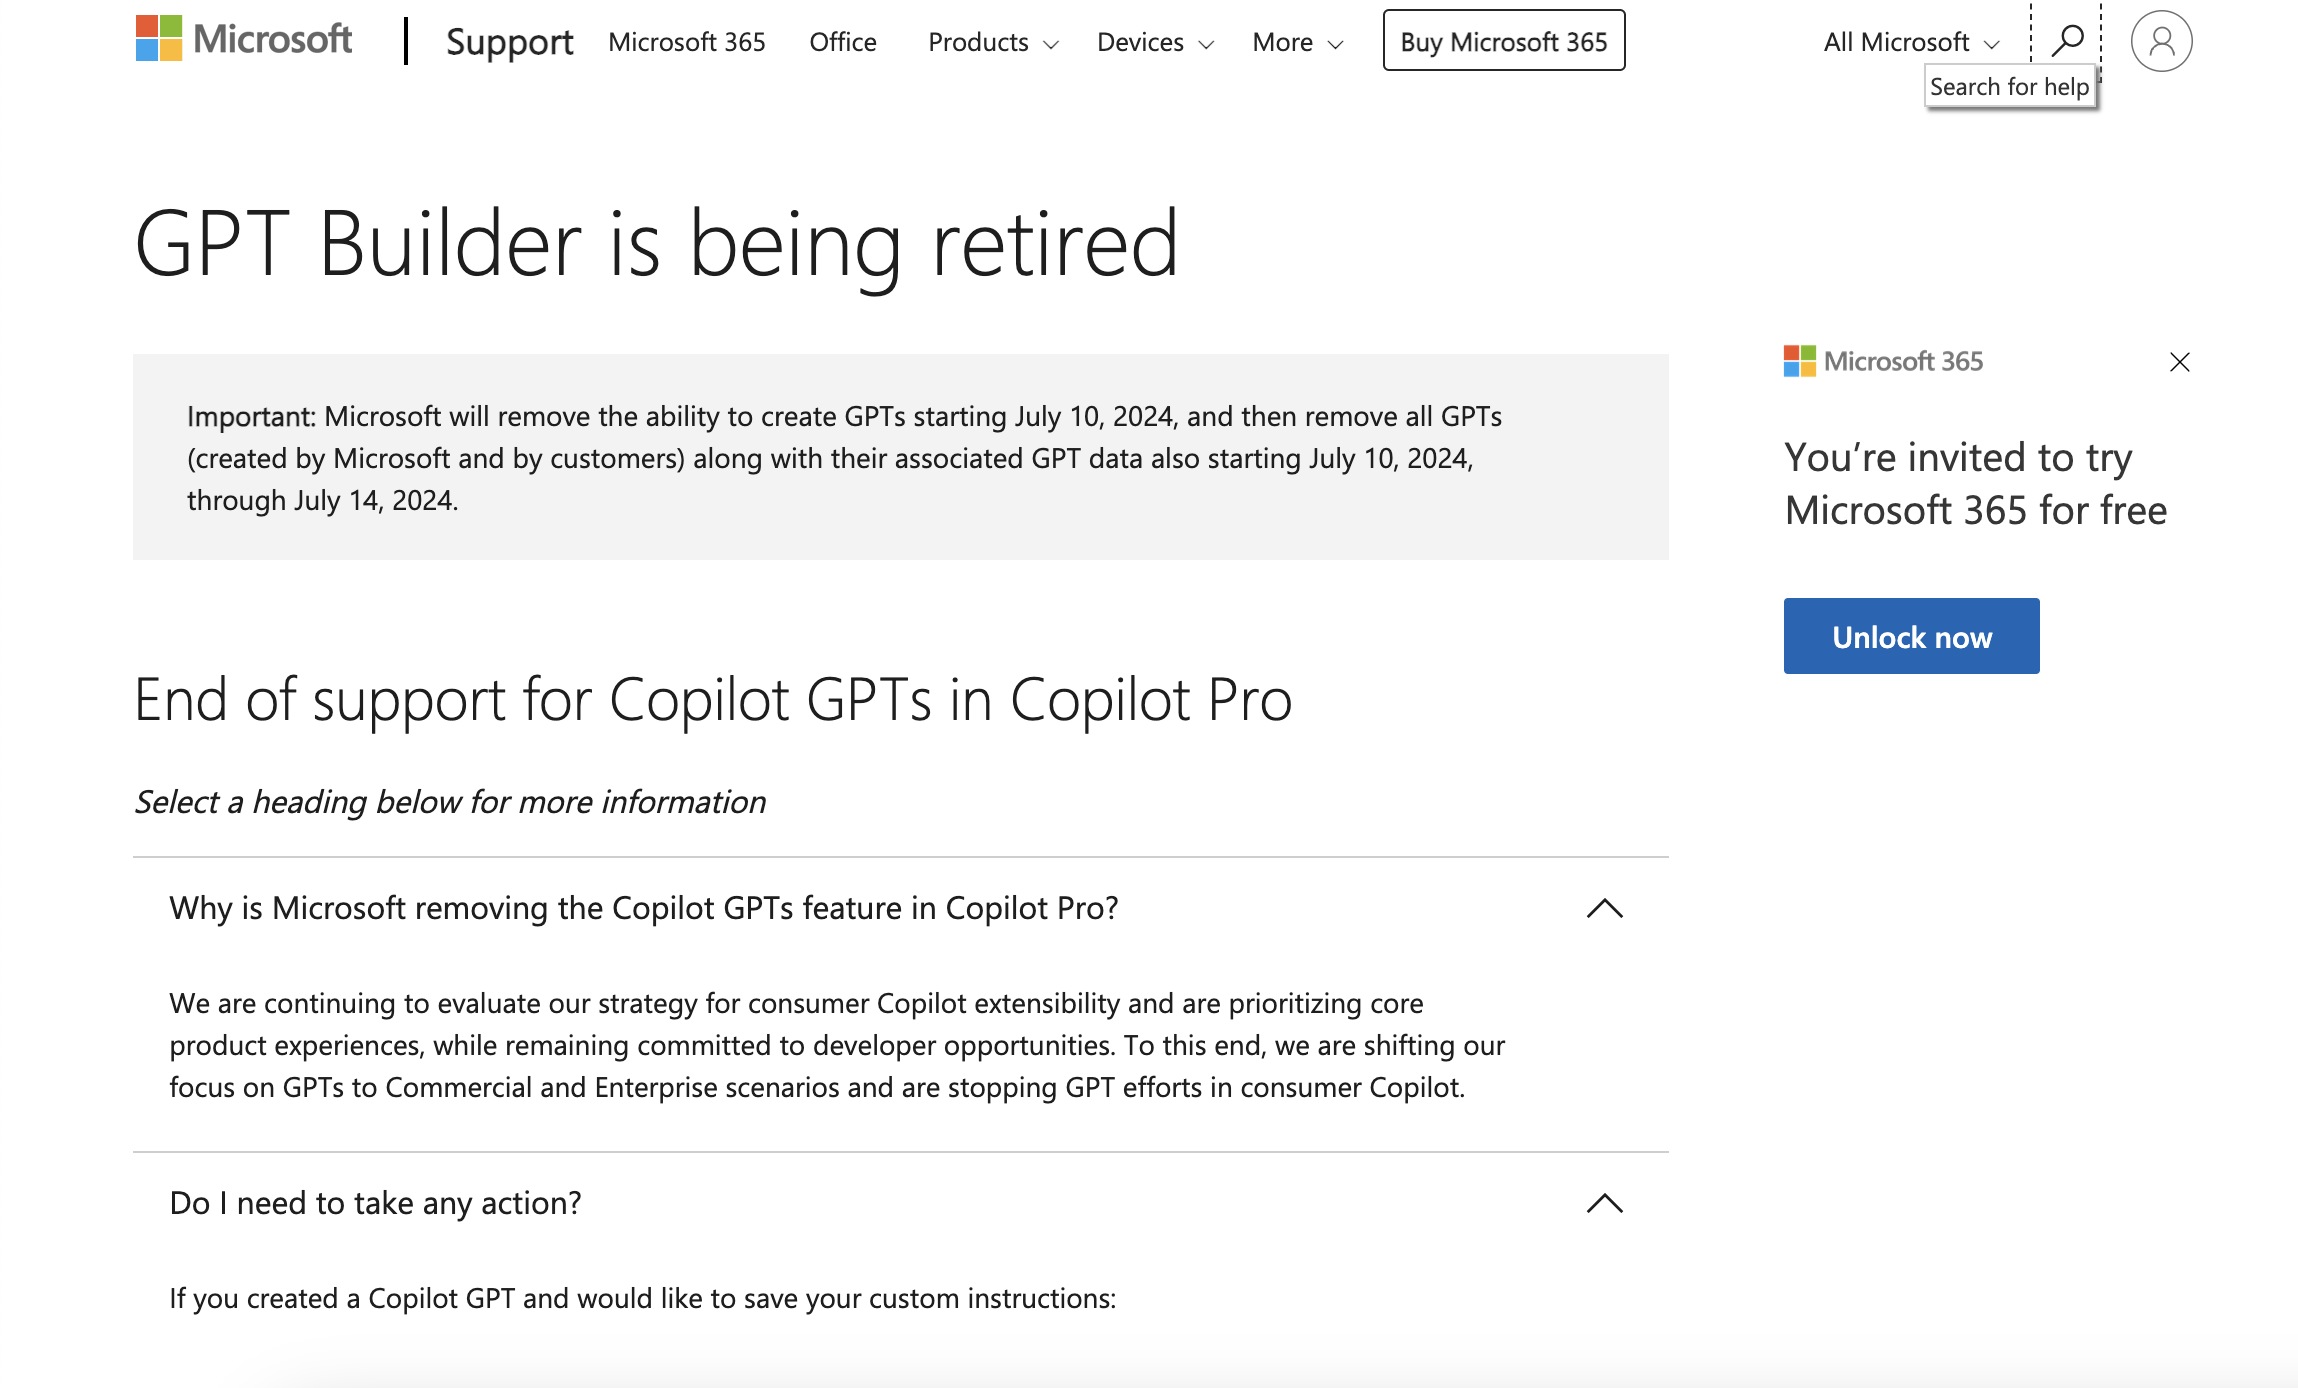
Task: Collapse the 'Do I need to take any action?' section
Action: point(1606,1203)
